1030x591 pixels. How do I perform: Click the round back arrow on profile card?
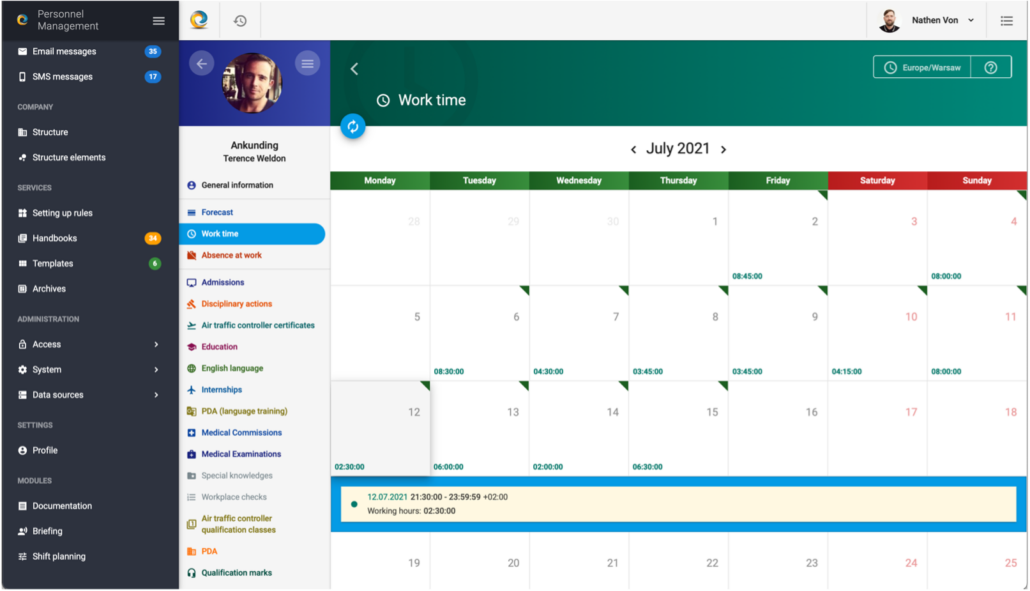[x=202, y=64]
